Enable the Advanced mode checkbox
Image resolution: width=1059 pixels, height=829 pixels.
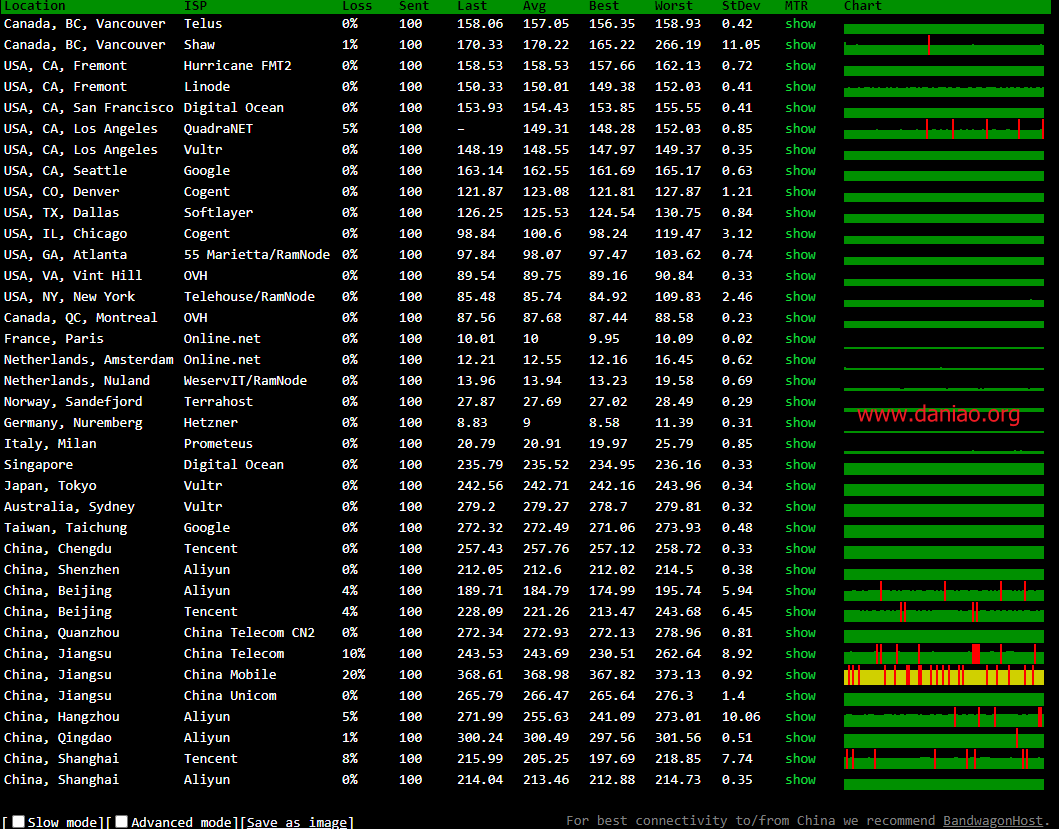point(122,822)
